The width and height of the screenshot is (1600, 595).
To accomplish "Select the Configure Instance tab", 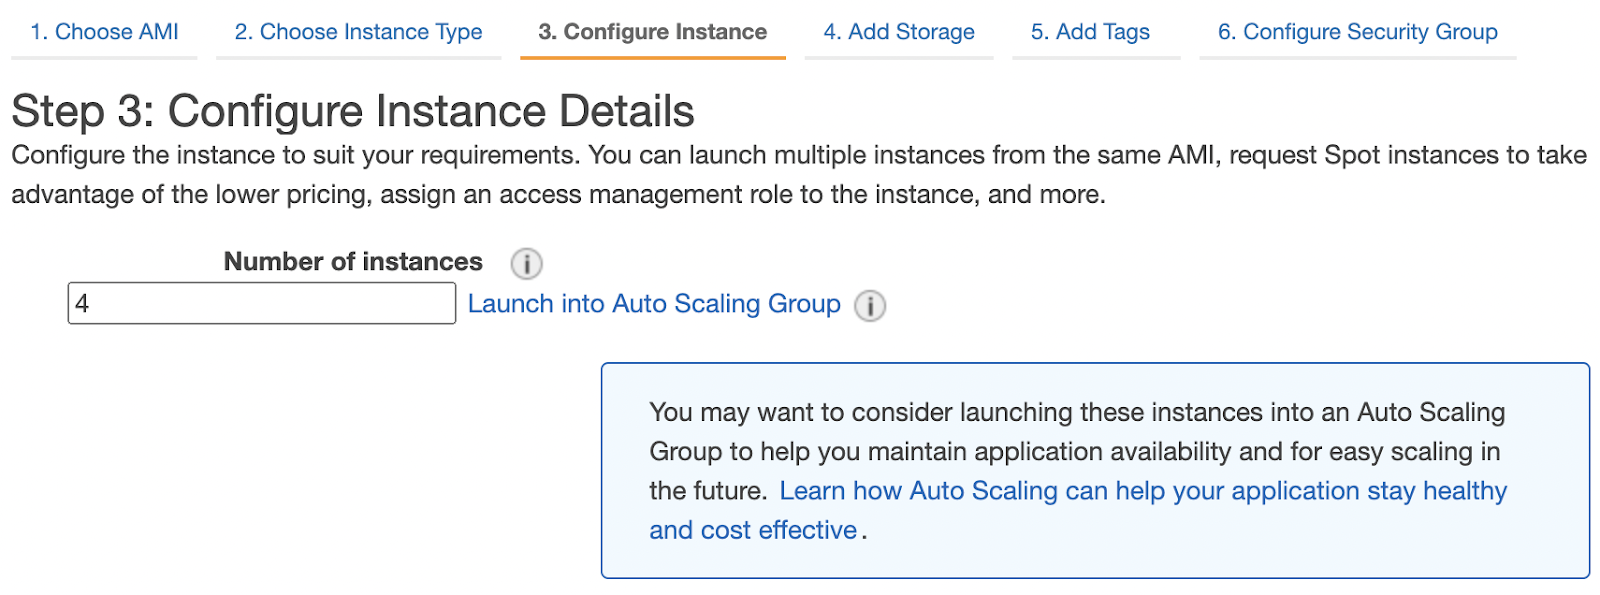I will [x=652, y=32].
